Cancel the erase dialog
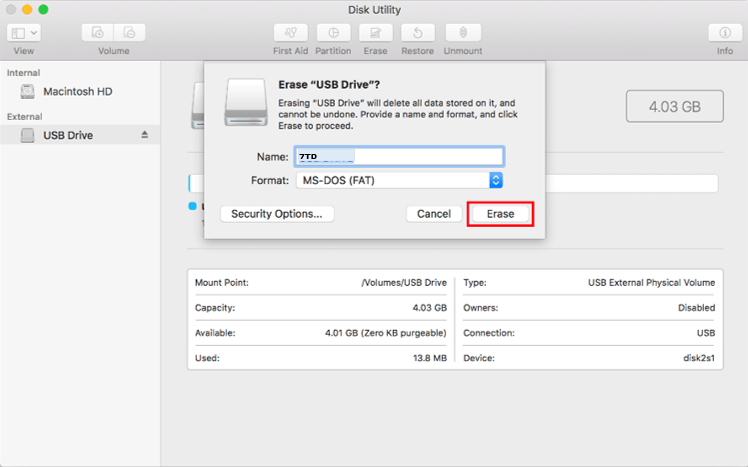This screenshot has height=467, width=748. point(434,214)
